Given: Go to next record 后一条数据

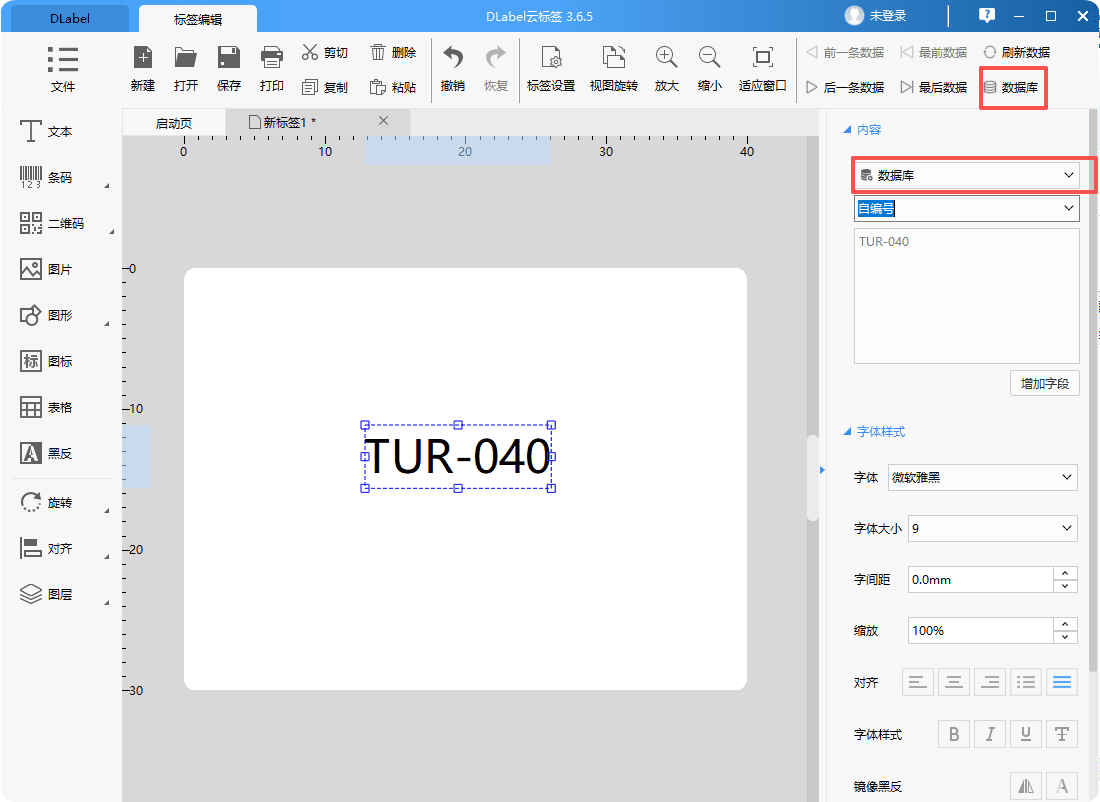Looking at the screenshot, I should pyautogui.click(x=845, y=87).
